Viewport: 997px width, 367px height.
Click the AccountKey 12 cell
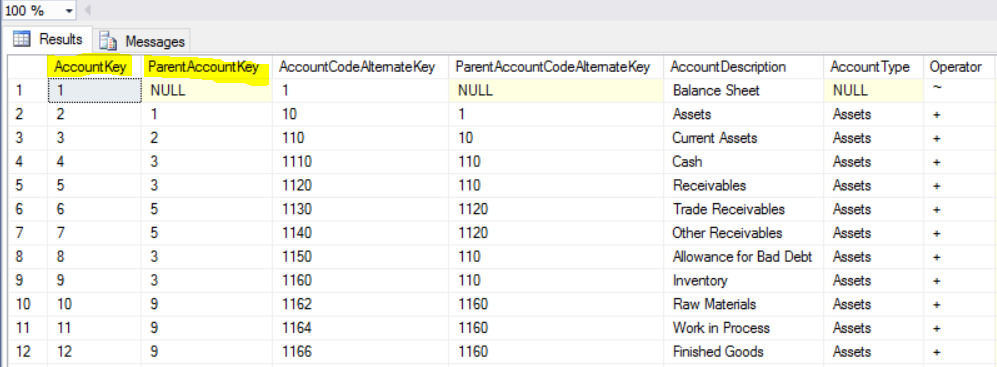coord(95,352)
